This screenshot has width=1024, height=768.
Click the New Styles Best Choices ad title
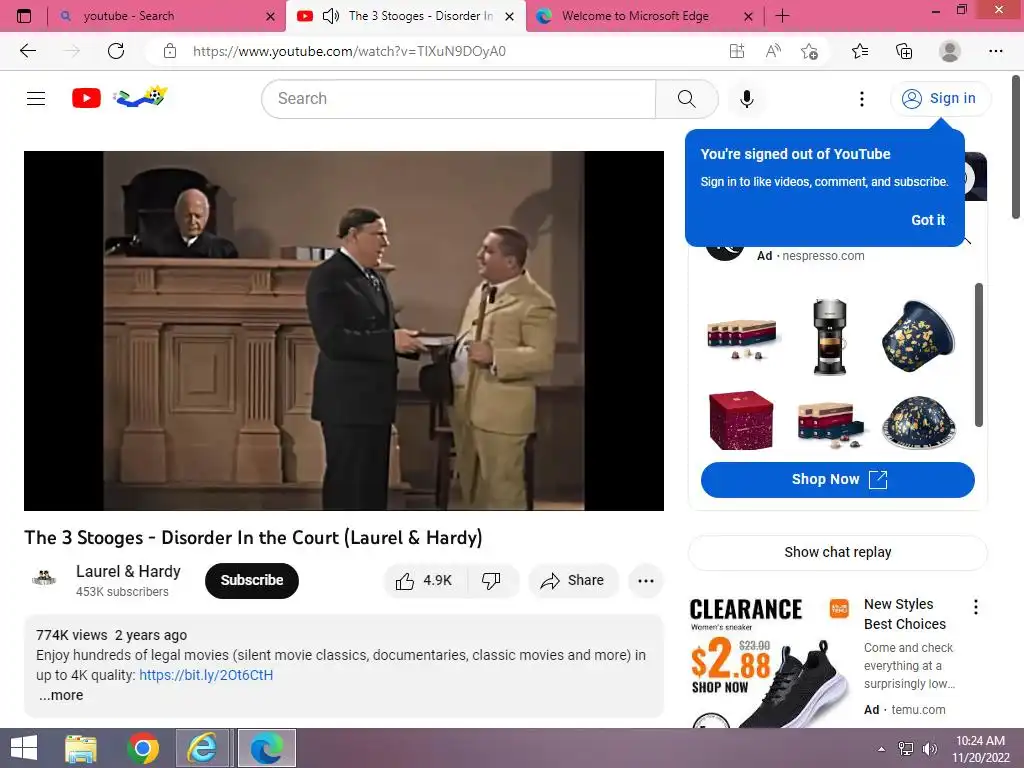point(904,614)
